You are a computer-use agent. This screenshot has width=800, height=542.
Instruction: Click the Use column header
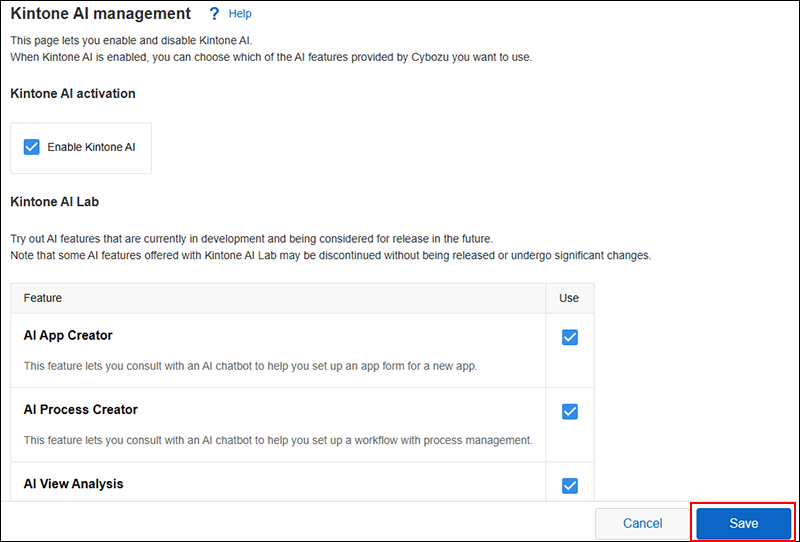point(569,298)
